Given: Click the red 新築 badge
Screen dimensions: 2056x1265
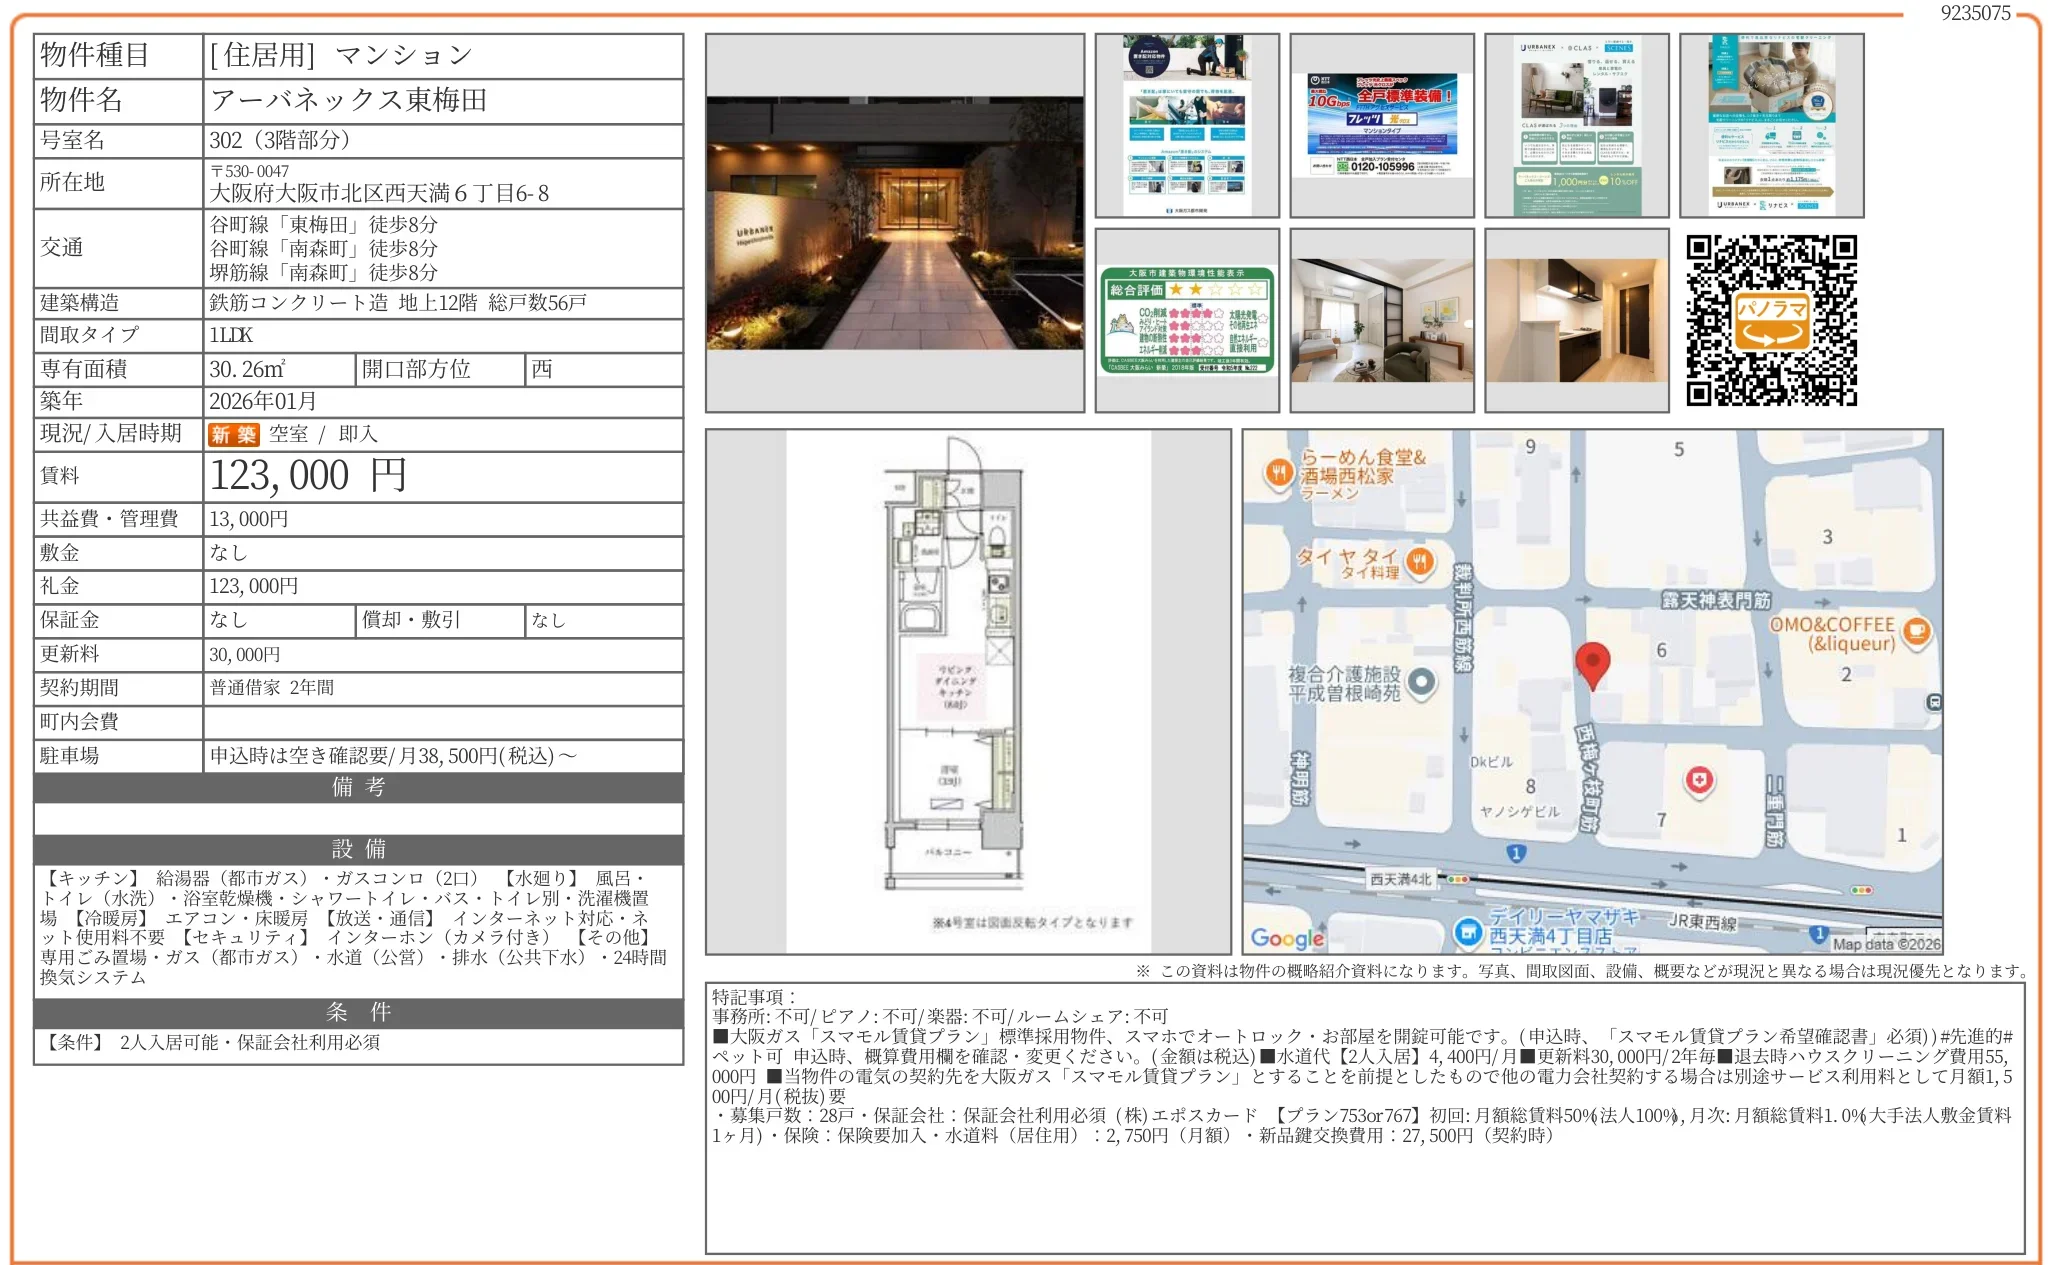Looking at the screenshot, I should pos(233,433).
